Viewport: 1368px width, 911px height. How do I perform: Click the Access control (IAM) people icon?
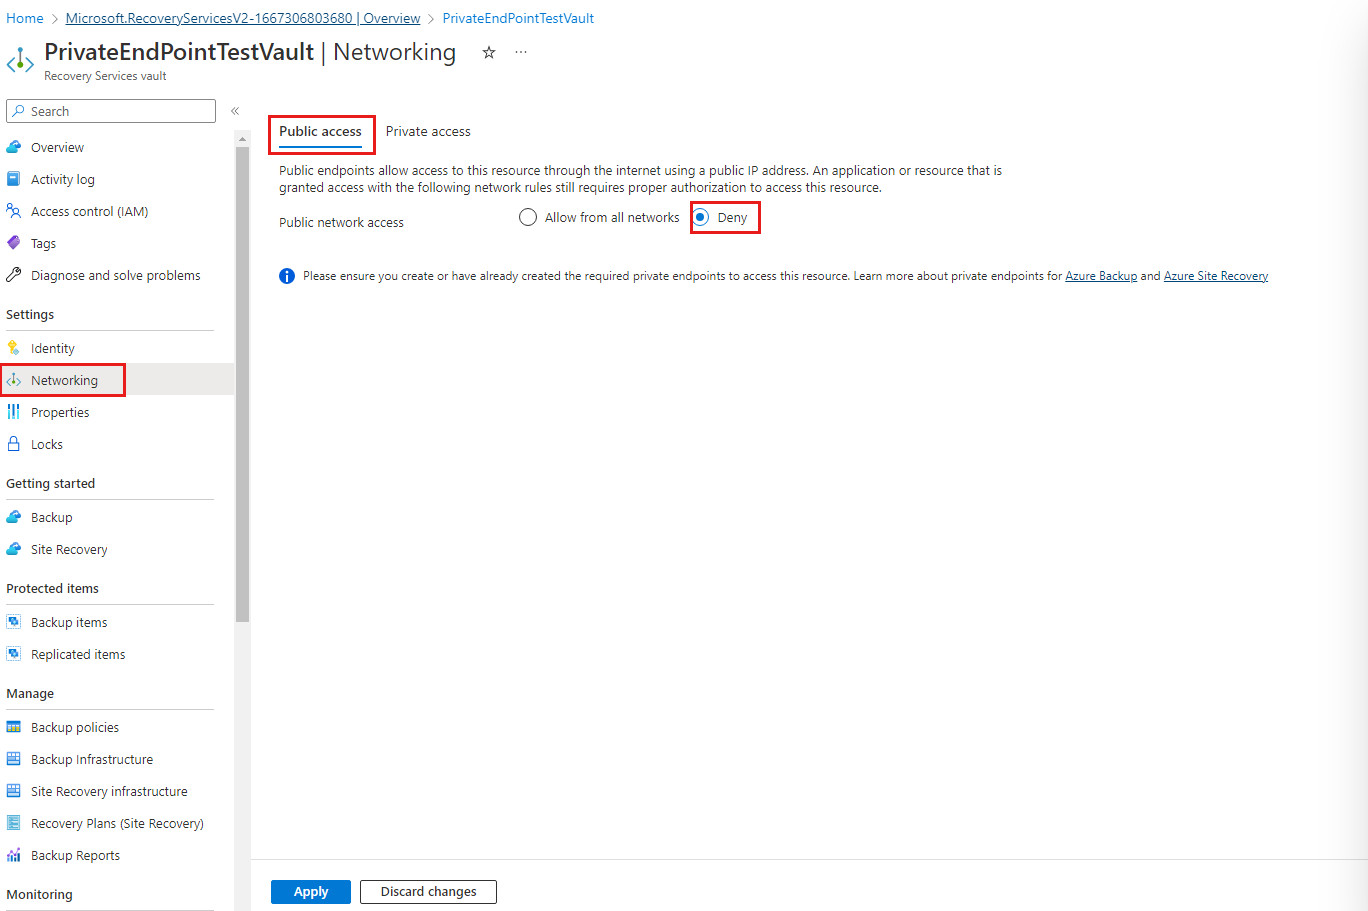(14, 211)
